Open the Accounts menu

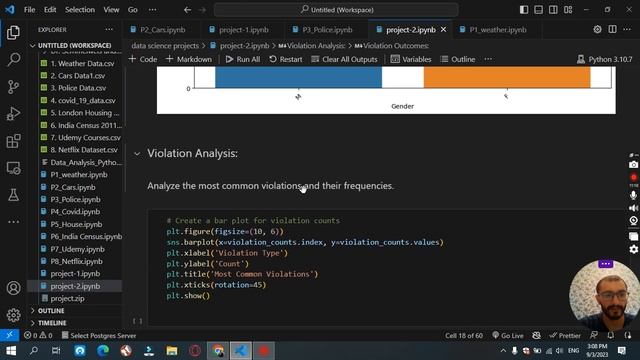pos(13,288)
